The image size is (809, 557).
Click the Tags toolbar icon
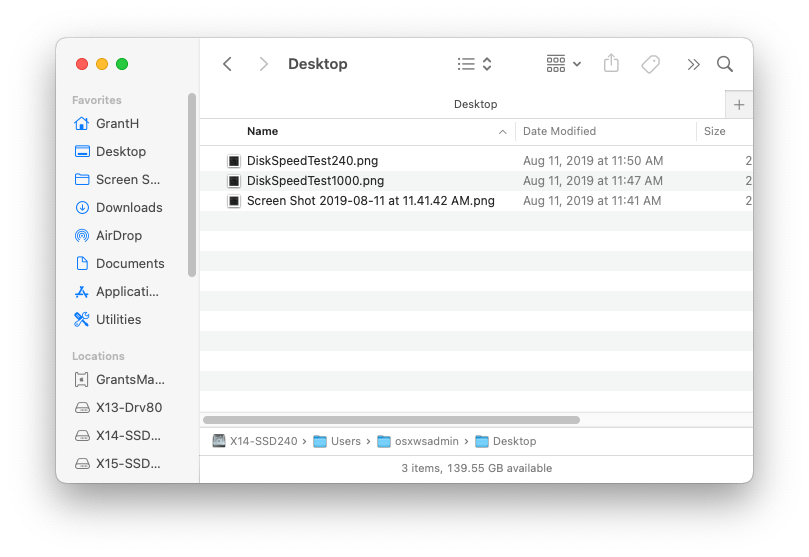(x=651, y=64)
